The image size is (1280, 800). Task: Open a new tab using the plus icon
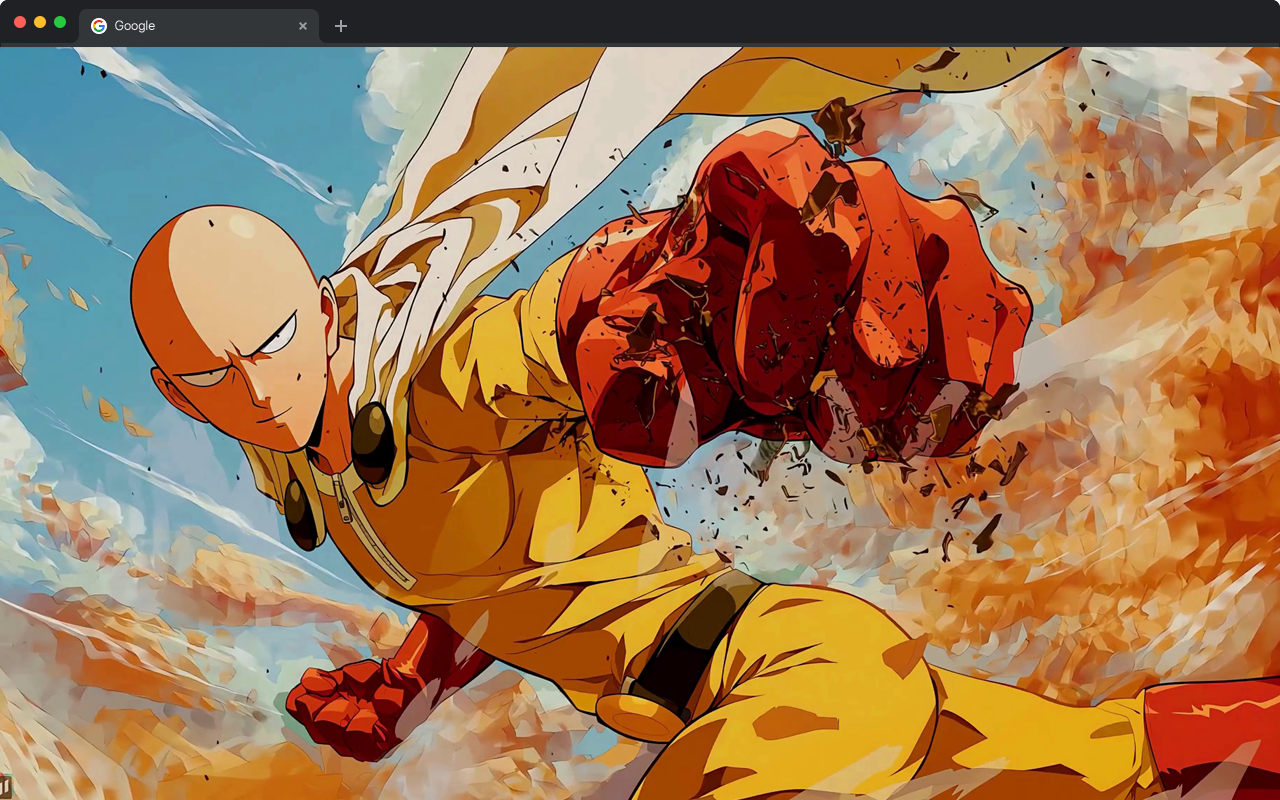pyautogui.click(x=340, y=26)
